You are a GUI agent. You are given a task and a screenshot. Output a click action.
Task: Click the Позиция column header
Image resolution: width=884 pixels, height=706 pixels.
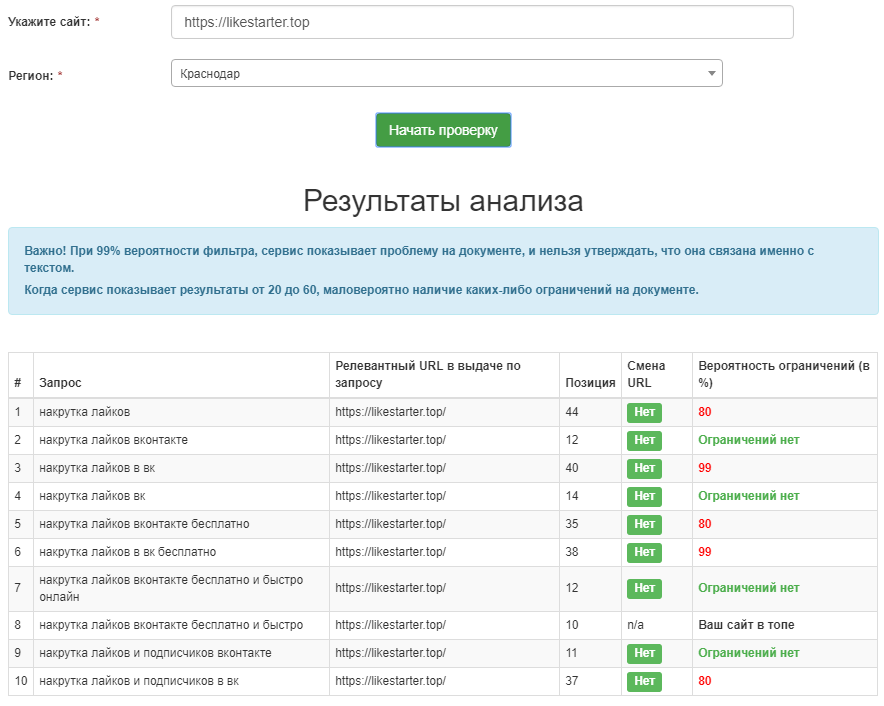pyautogui.click(x=590, y=382)
